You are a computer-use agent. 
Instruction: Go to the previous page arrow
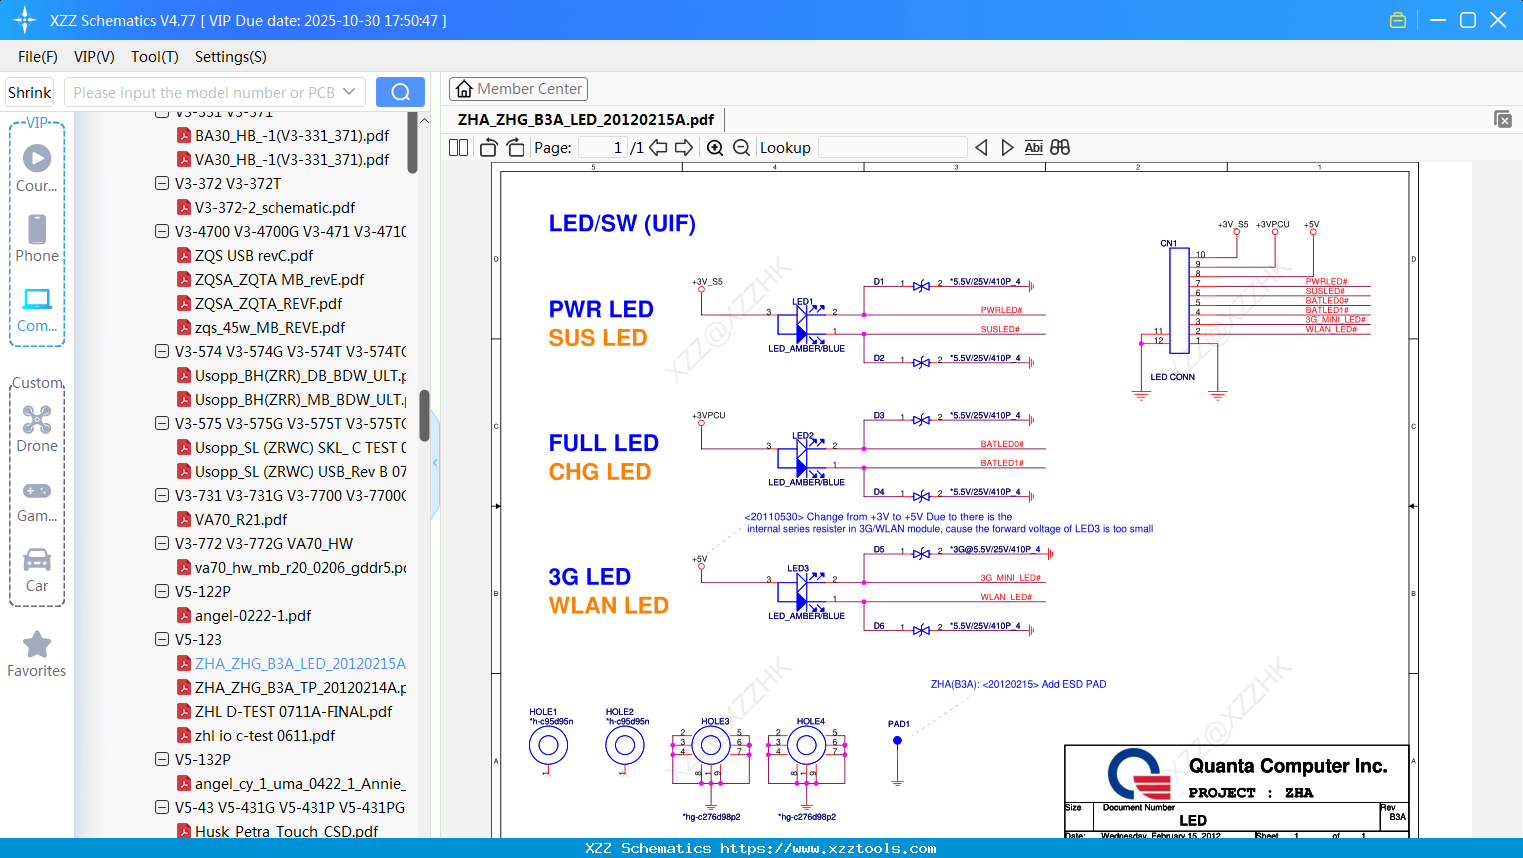point(658,147)
